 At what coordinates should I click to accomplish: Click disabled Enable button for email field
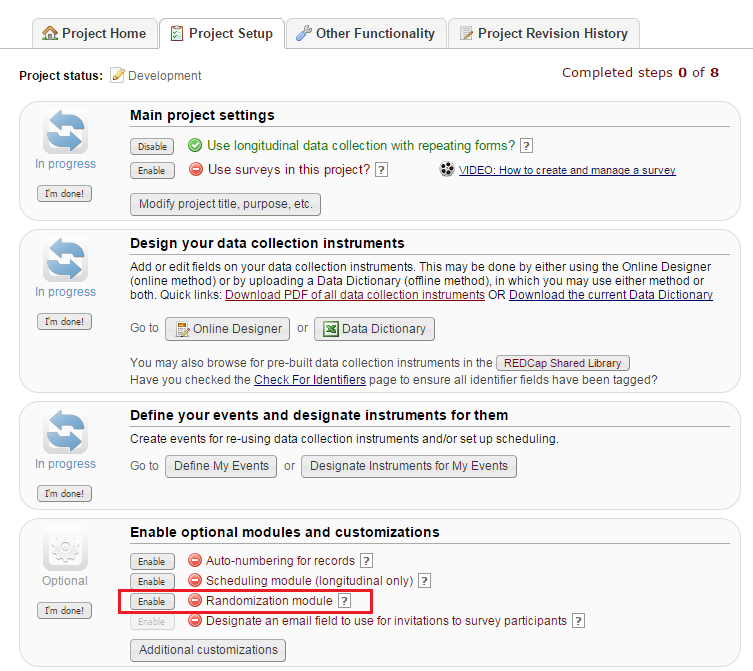pyautogui.click(x=152, y=622)
